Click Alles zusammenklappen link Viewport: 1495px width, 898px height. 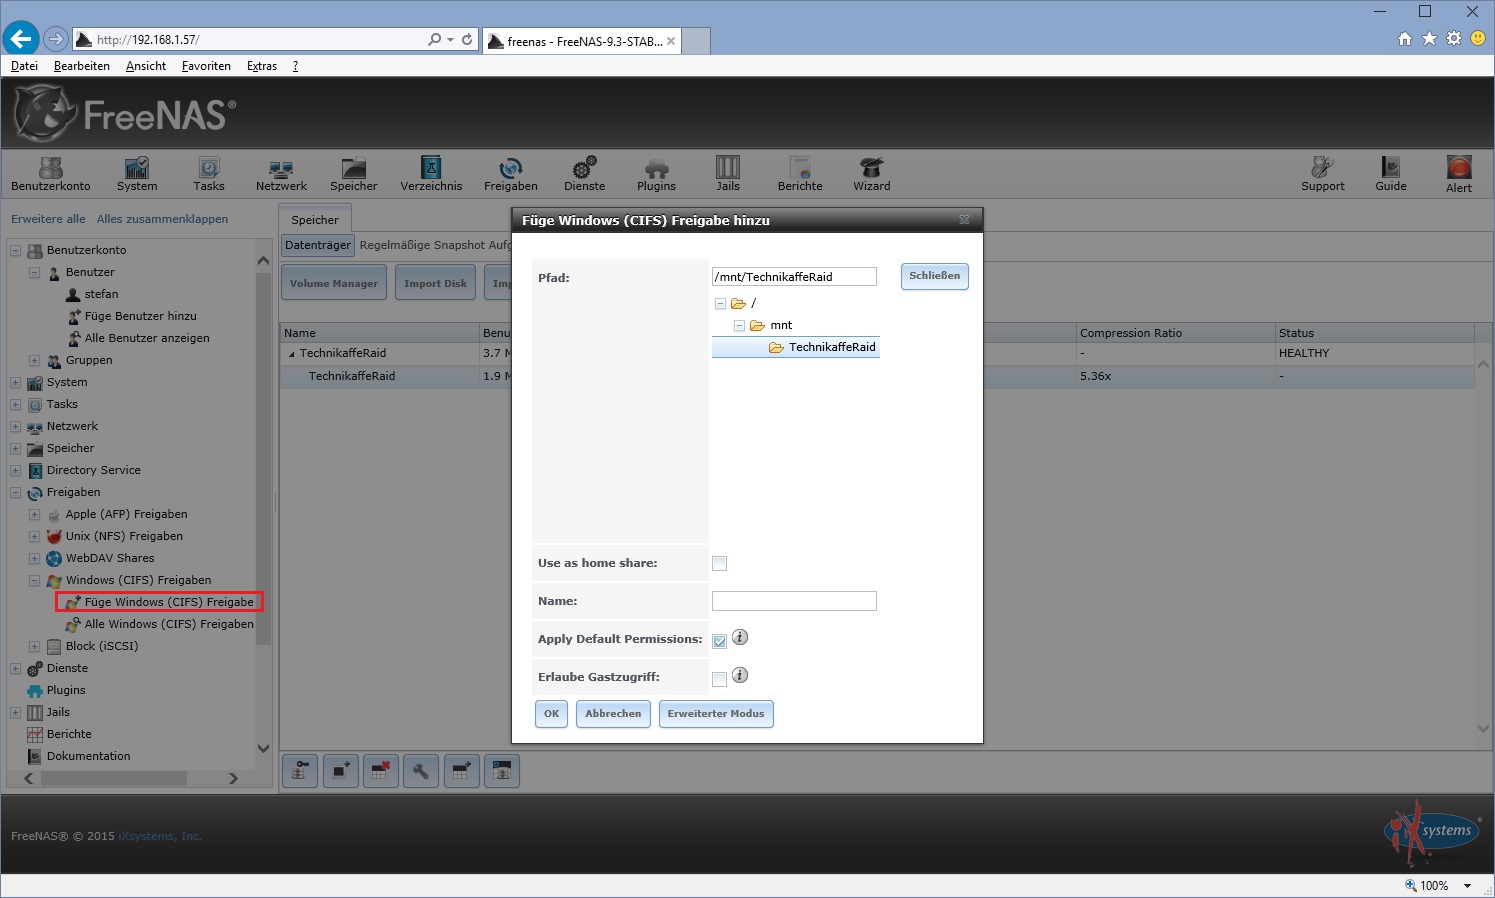pyautogui.click(x=162, y=219)
